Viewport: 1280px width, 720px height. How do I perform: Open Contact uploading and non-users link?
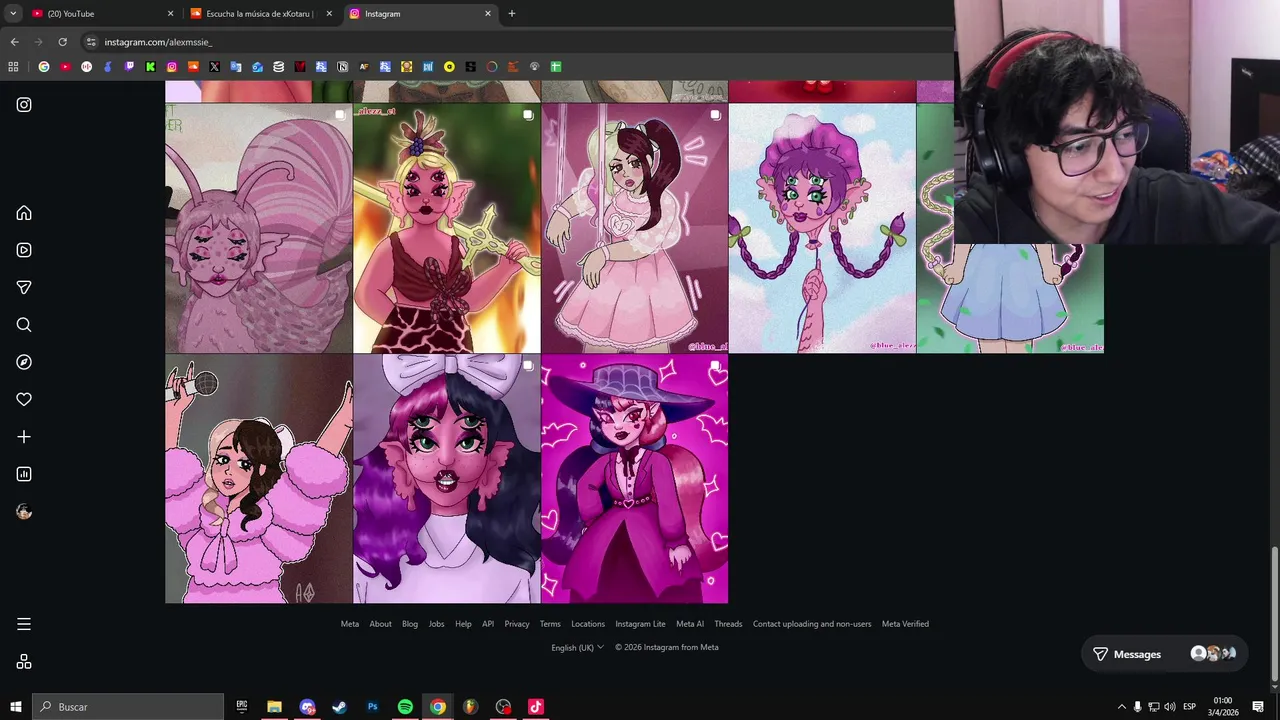(x=812, y=624)
